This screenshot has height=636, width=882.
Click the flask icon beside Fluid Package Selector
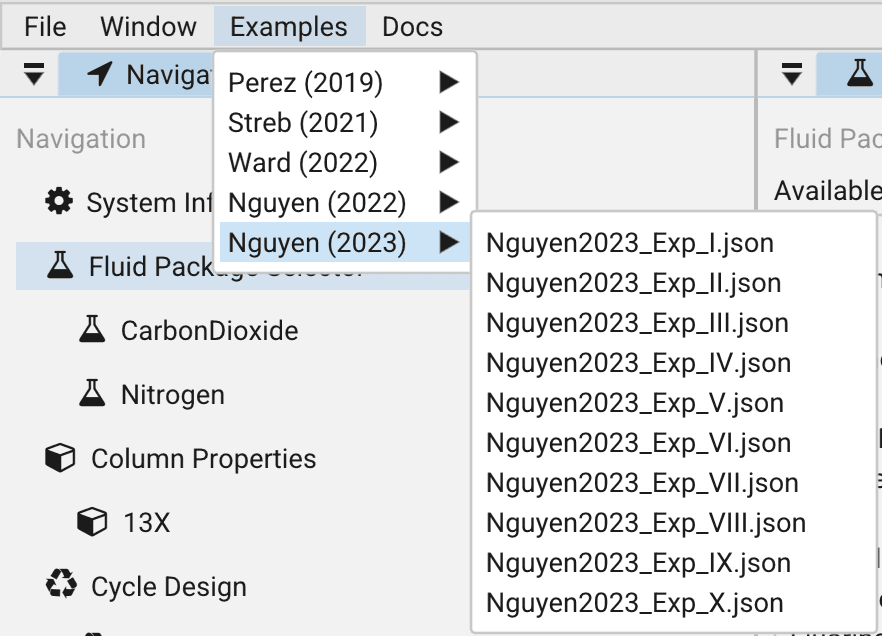pyautogui.click(x=59, y=266)
